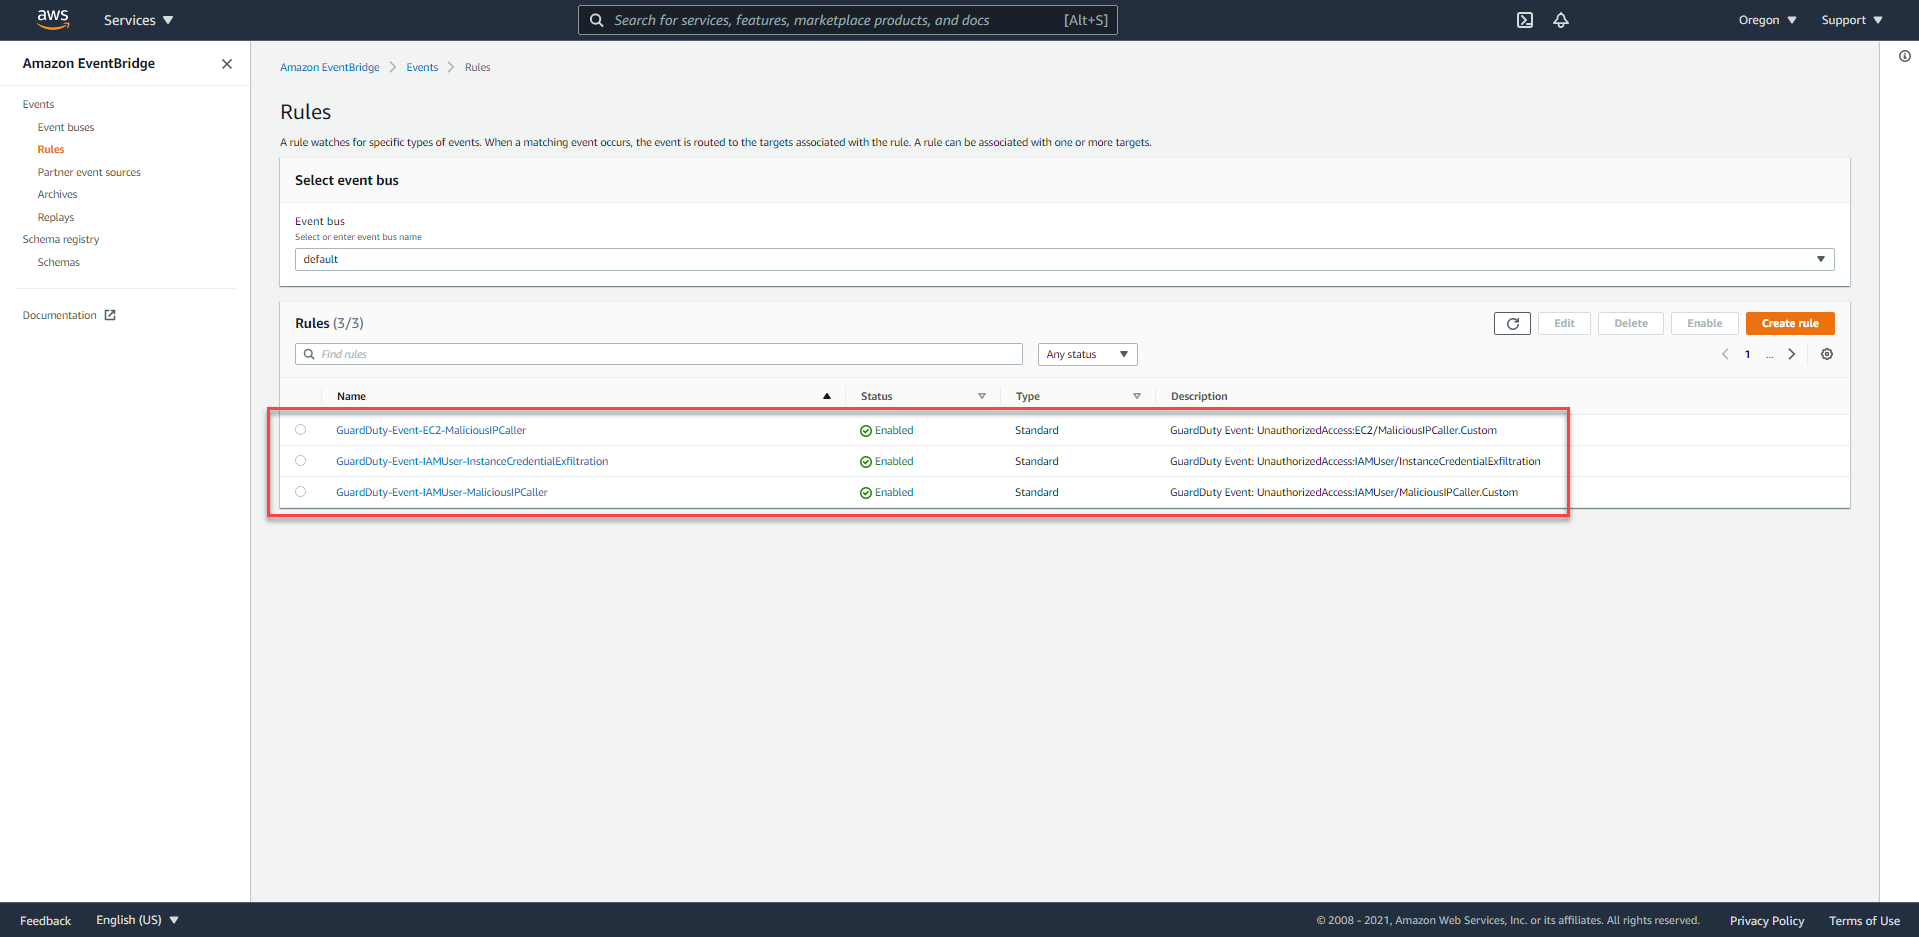The width and height of the screenshot is (1919, 937).
Task: Open the Event bus default dropdown
Action: tap(1064, 259)
